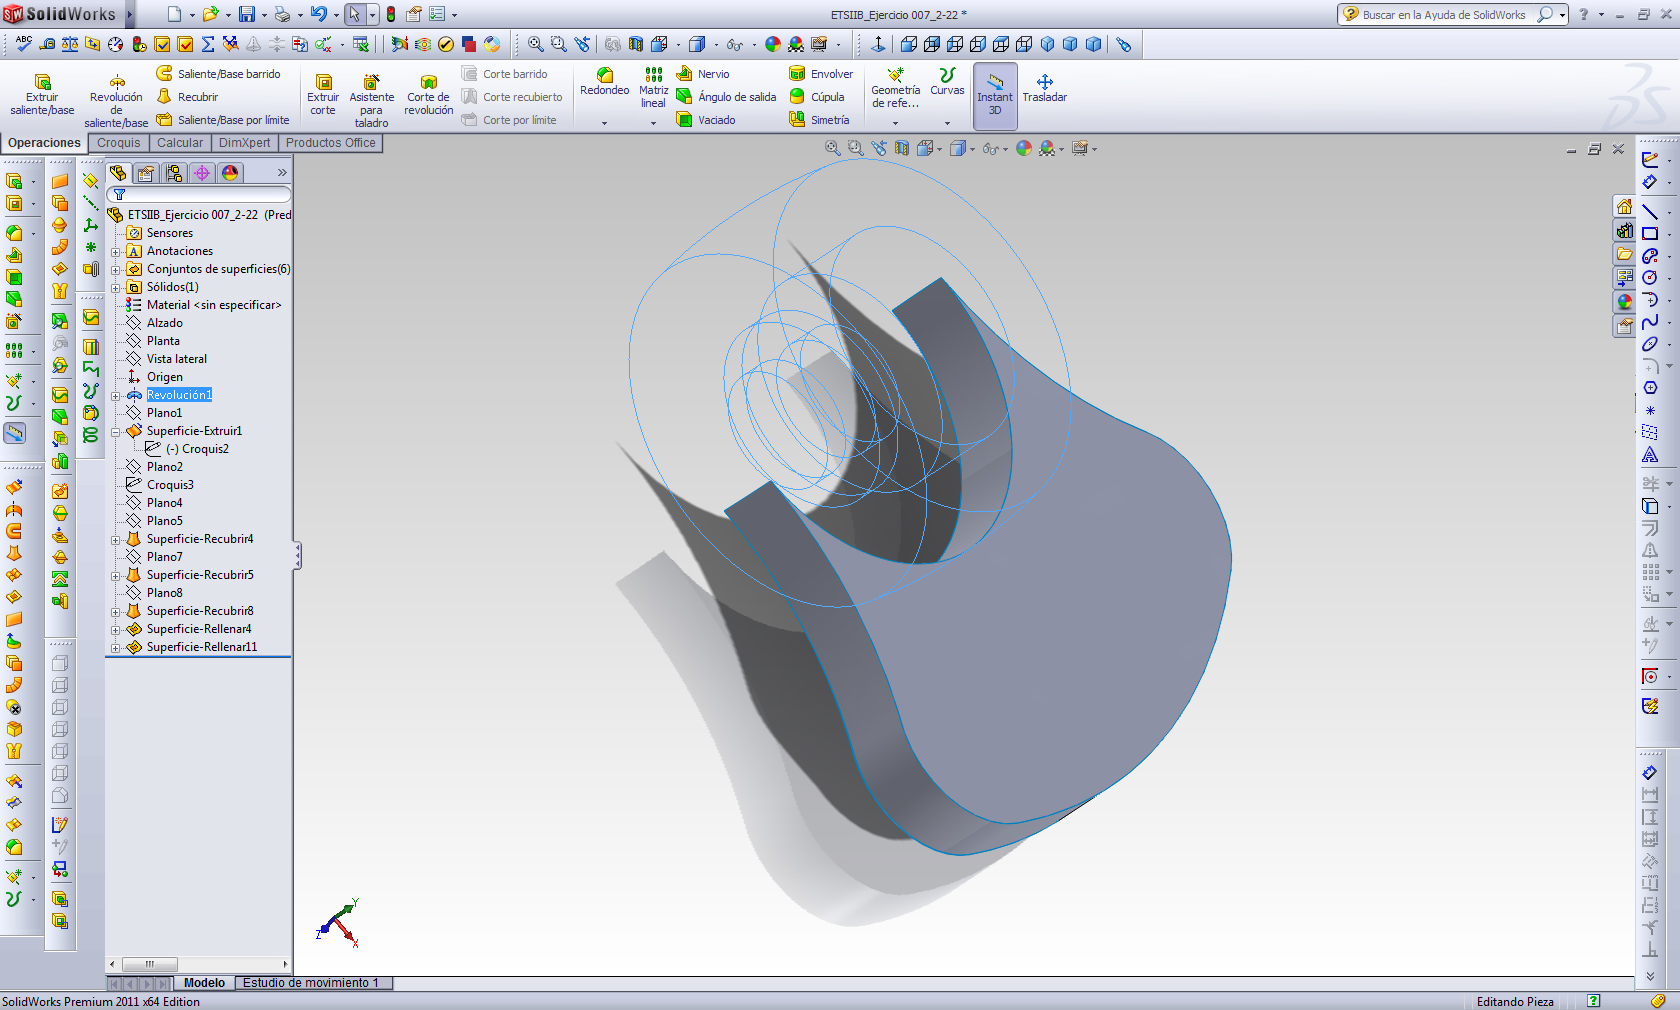Click the Trasladar tool
The width and height of the screenshot is (1680, 1010).
(x=1045, y=88)
